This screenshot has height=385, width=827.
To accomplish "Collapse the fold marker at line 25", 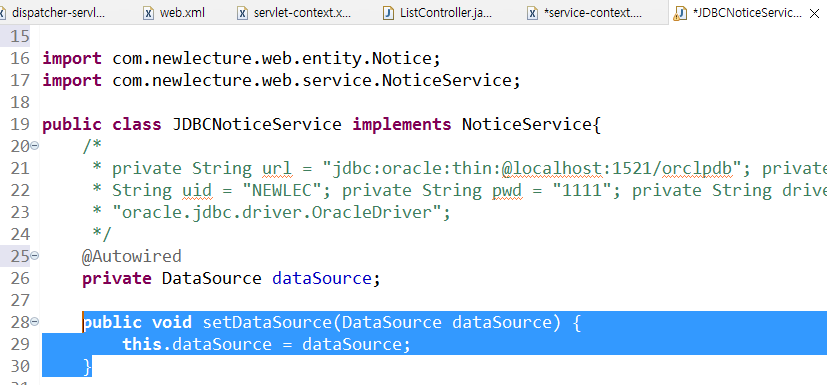I will [x=34, y=256].
